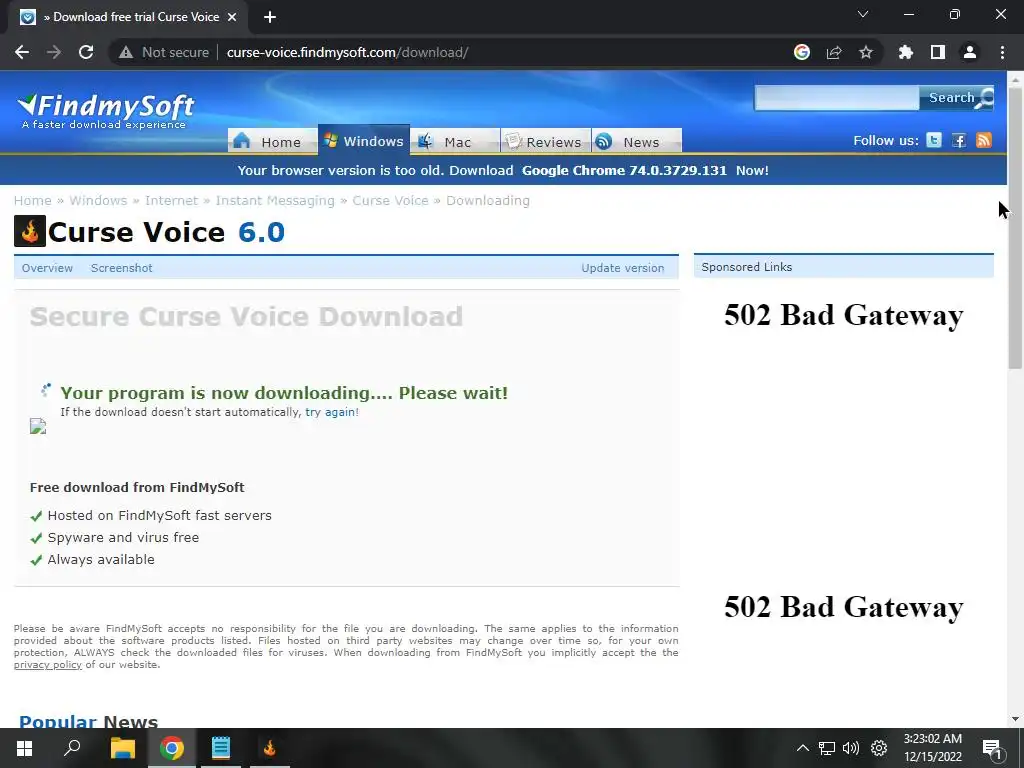Go back with the browser back arrow
The width and height of the screenshot is (1024, 768).
pyautogui.click(x=22, y=52)
